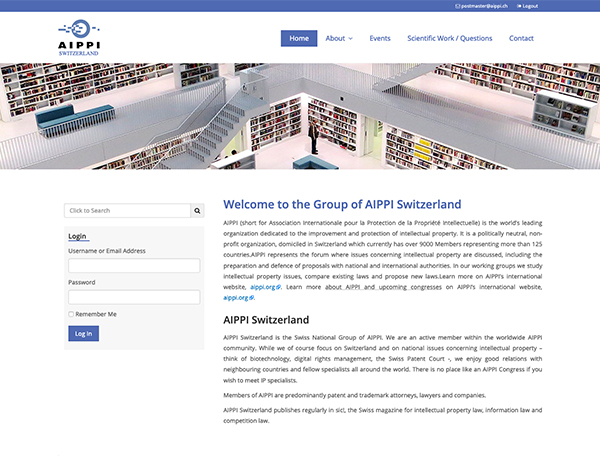Click the Username or Email Address field
The width and height of the screenshot is (600, 456).
click(x=134, y=266)
